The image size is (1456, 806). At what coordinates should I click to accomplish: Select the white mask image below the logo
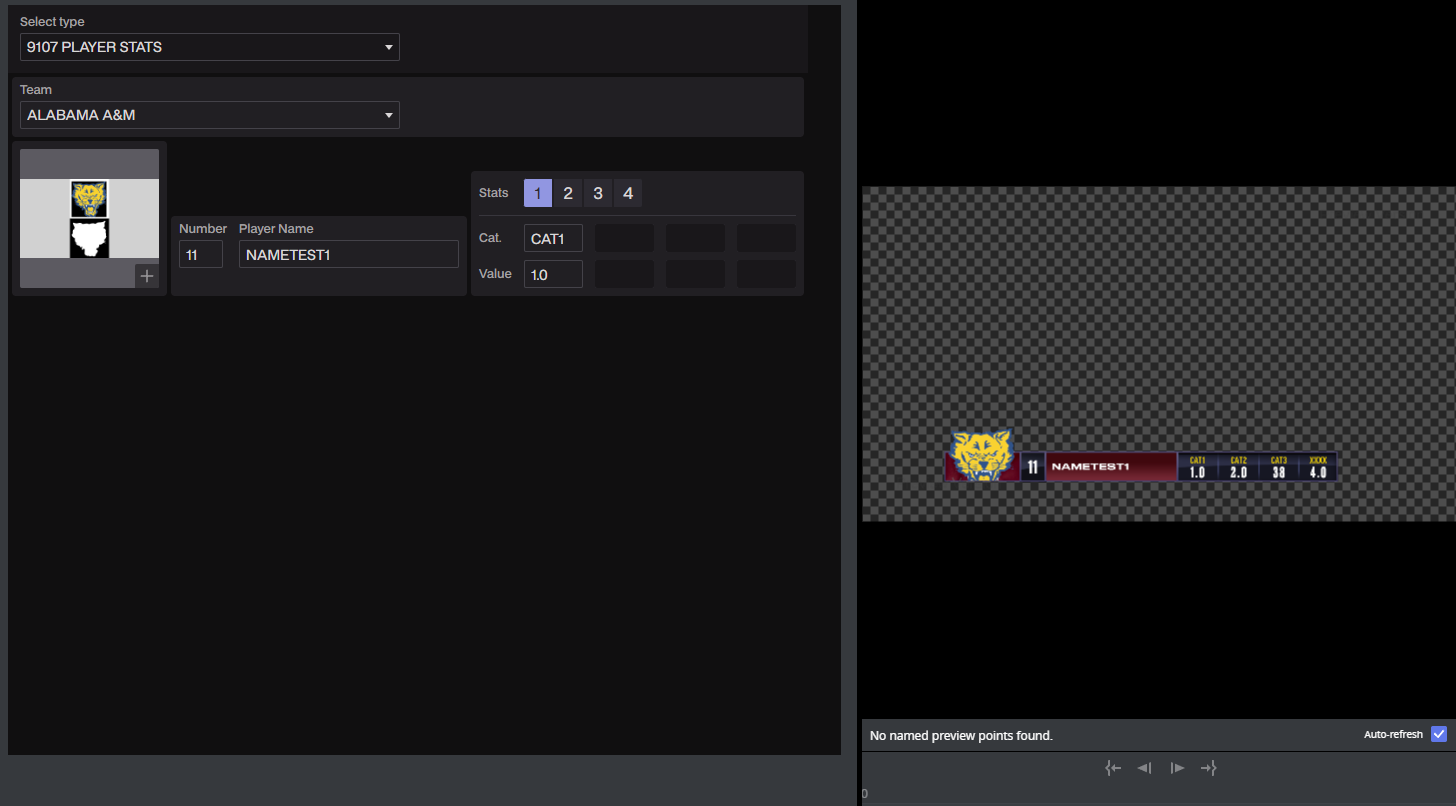(x=89, y=238)
